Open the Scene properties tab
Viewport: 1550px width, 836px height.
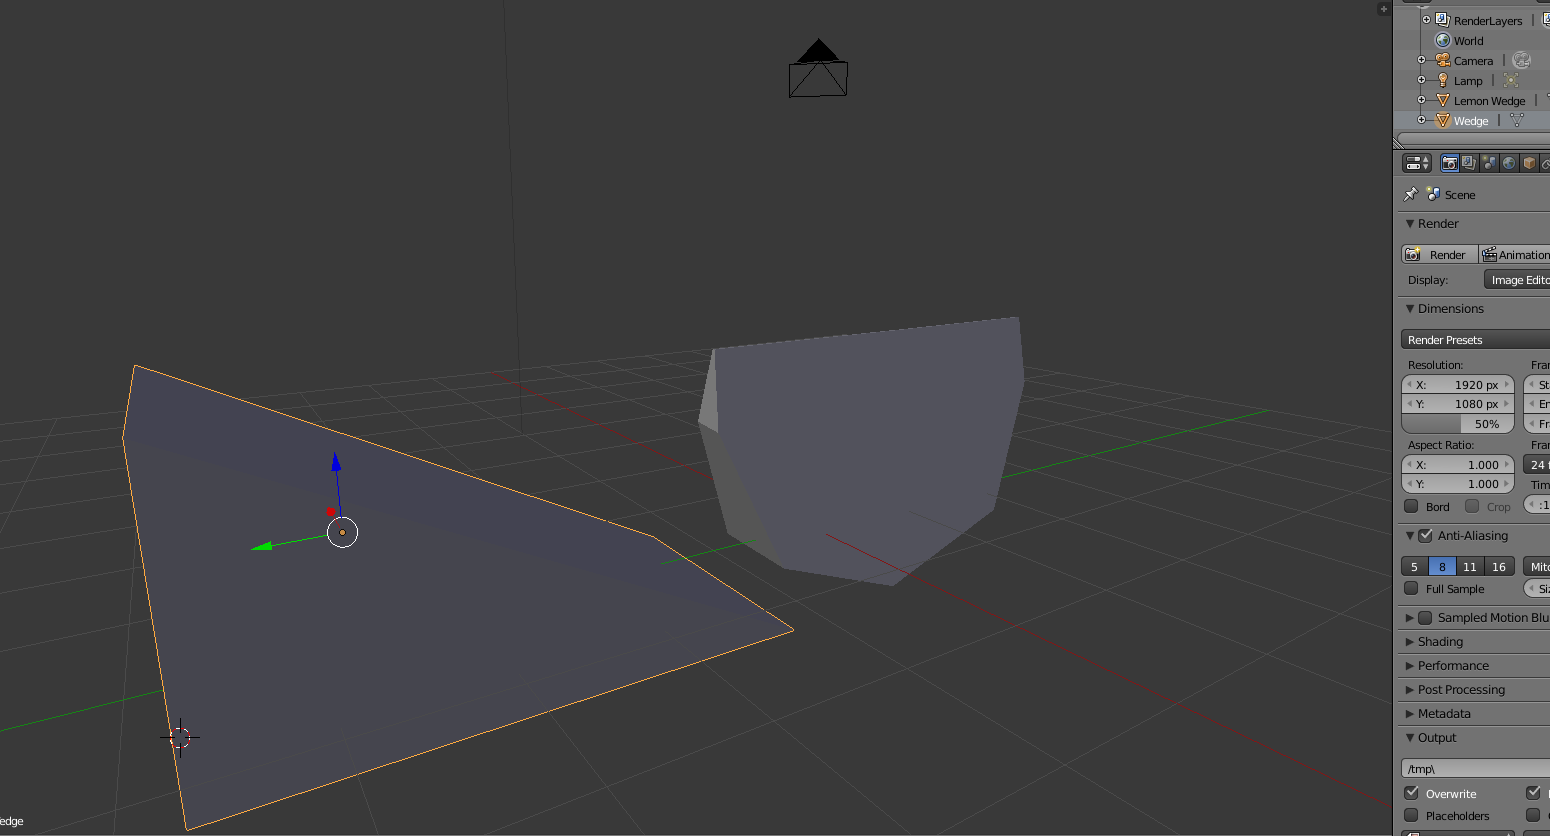1489,163
